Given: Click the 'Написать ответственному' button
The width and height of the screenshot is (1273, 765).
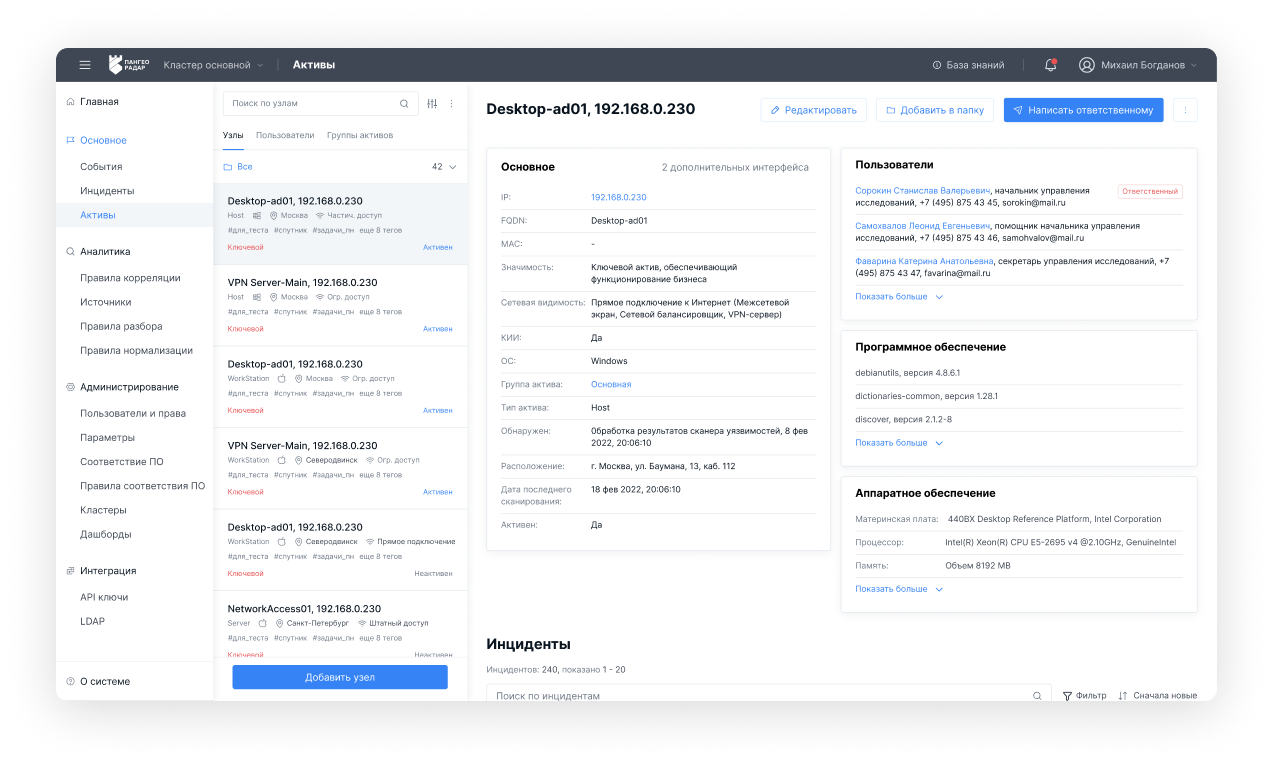Looking at the screenshot, I should pyautogui.click(x=1083, y=110).
